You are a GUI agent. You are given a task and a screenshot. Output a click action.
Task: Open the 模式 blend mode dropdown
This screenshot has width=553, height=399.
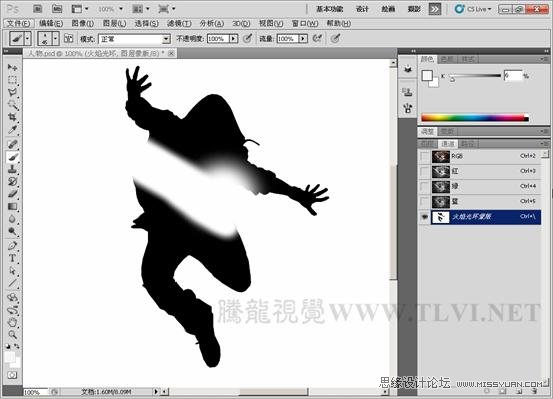coord(166,39)
